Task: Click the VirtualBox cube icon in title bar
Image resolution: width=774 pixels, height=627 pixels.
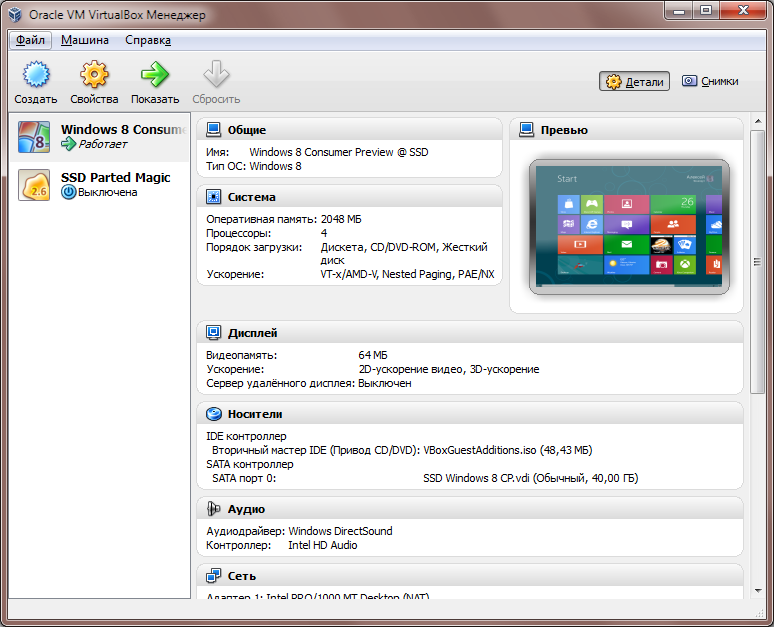Action: point(15,14)
